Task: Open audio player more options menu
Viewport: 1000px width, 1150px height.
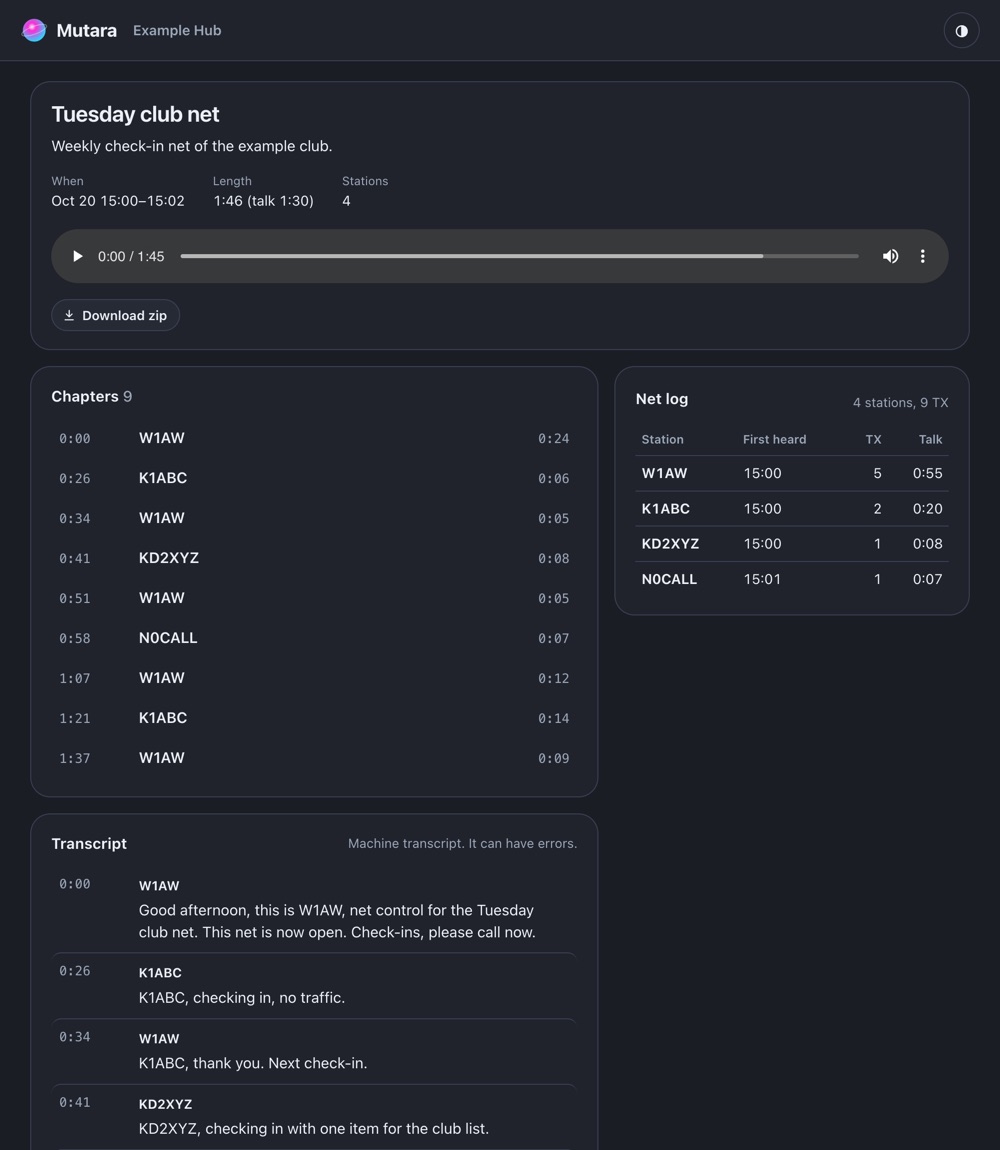Action: (x=922, y=256)
